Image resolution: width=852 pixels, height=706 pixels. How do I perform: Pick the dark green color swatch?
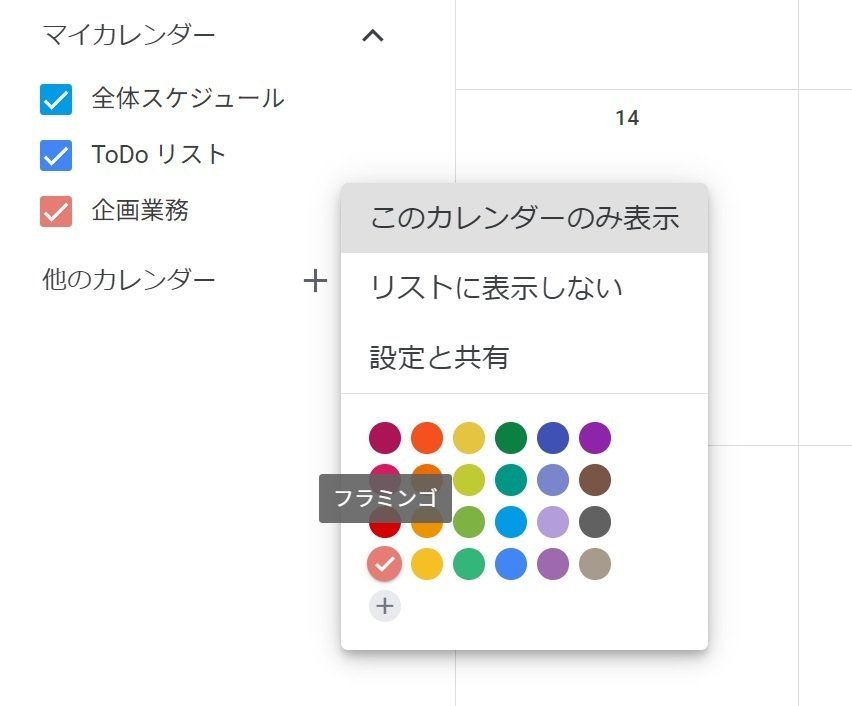coord(511,438)
